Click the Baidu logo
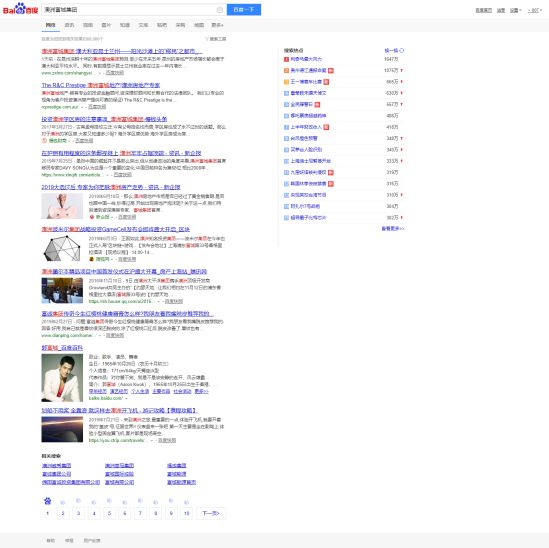The height and width of the screenshot is (548, 549). click(20, 9)
